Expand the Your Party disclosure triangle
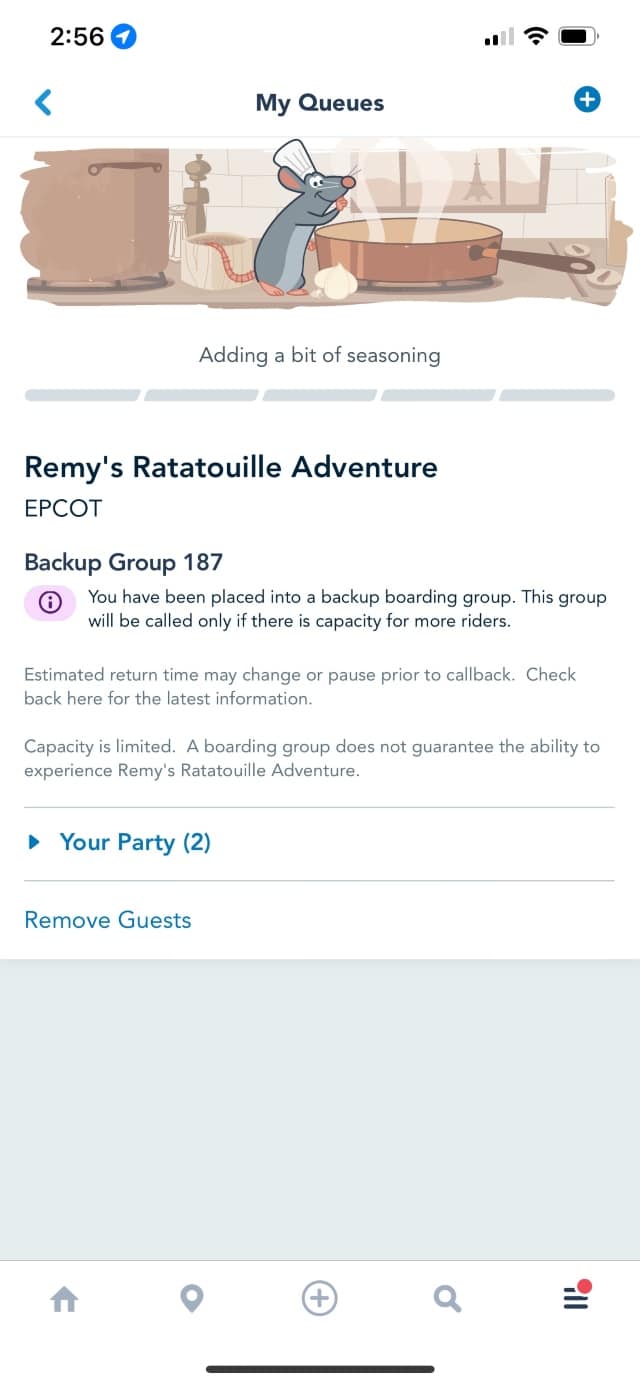 (35, 842)
